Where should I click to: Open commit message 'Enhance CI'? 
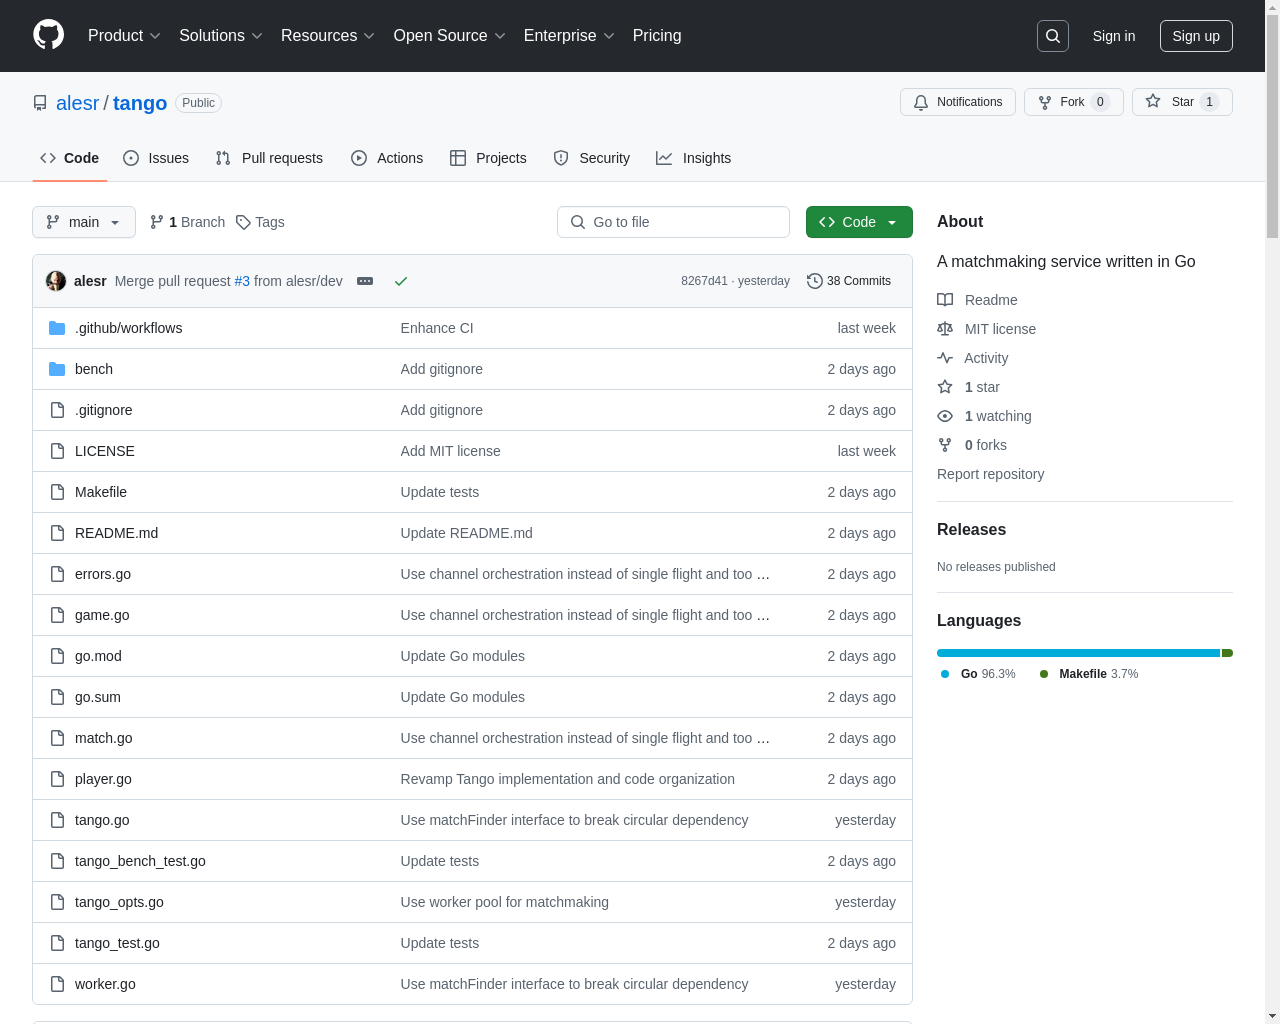[x=437, y=328]
